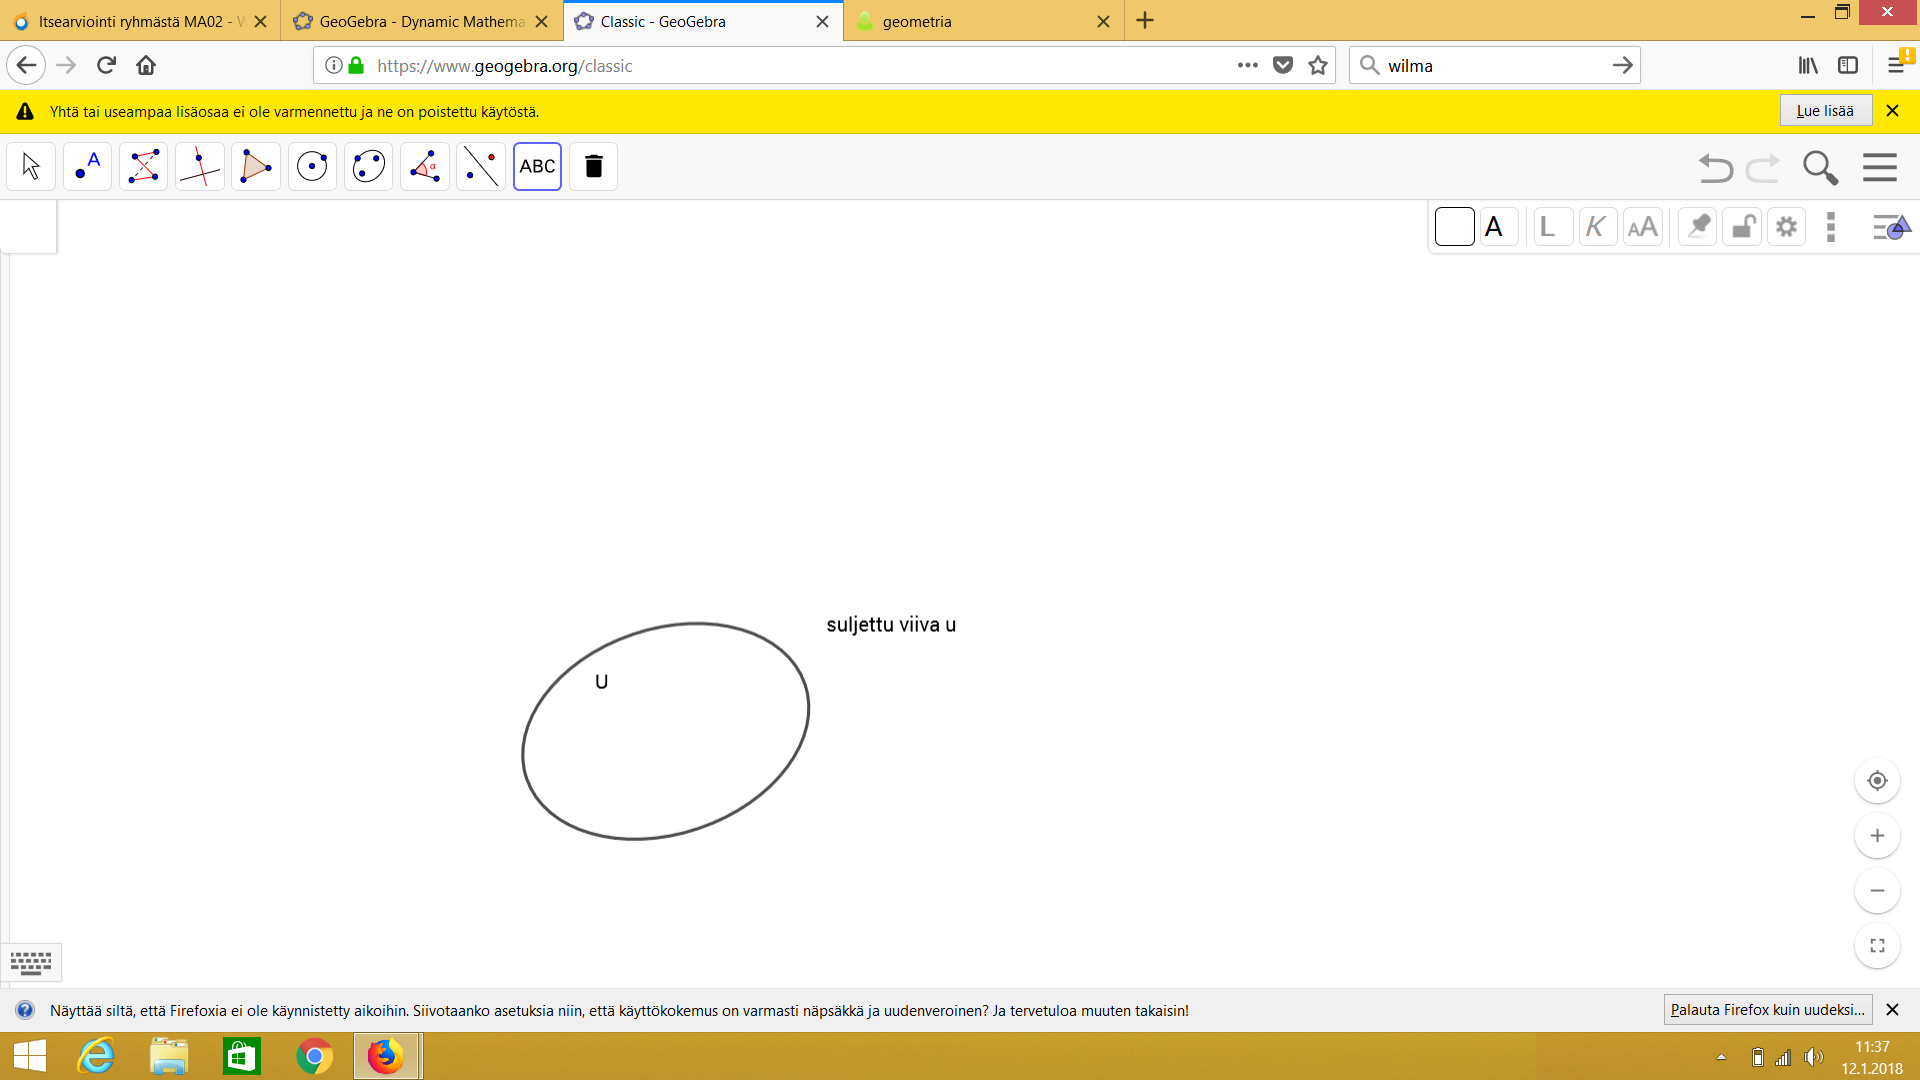The image size is (1920, 1080).
Task: Open the text size AA dropdown
Action: 1642,227
